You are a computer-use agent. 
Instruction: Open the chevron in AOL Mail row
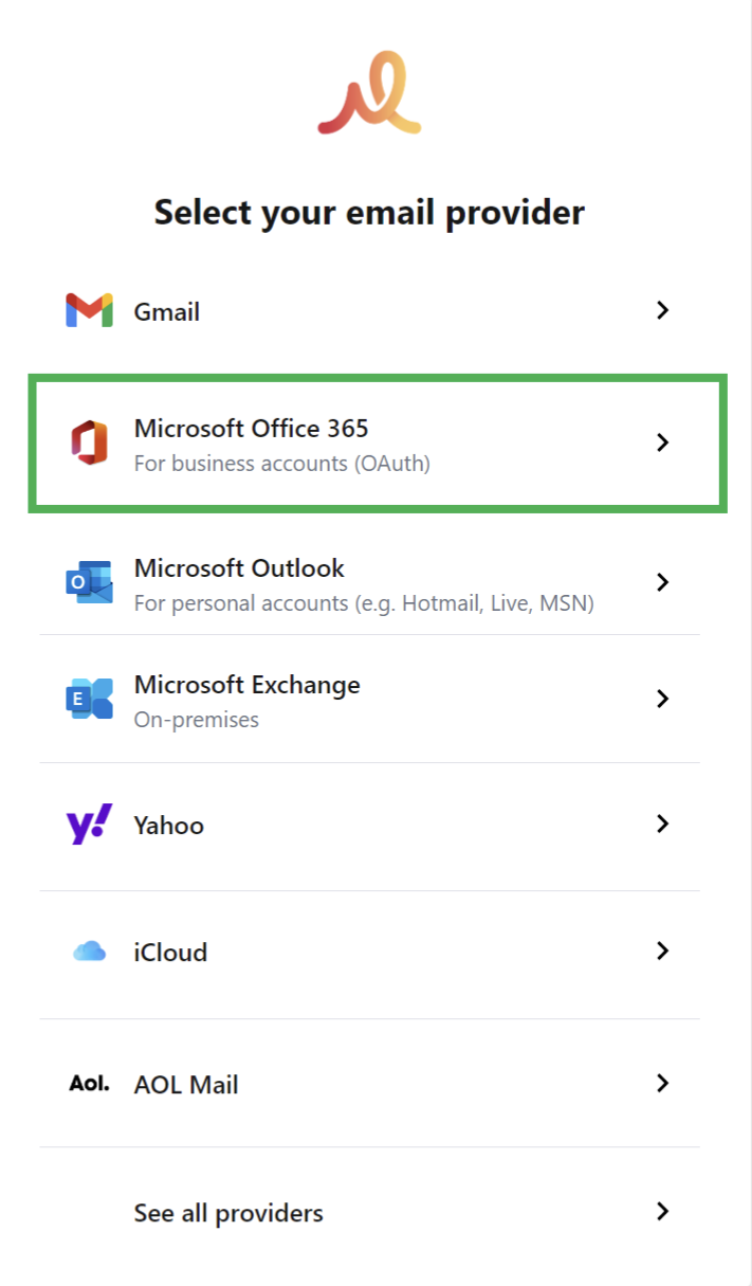coord(662,1083)
